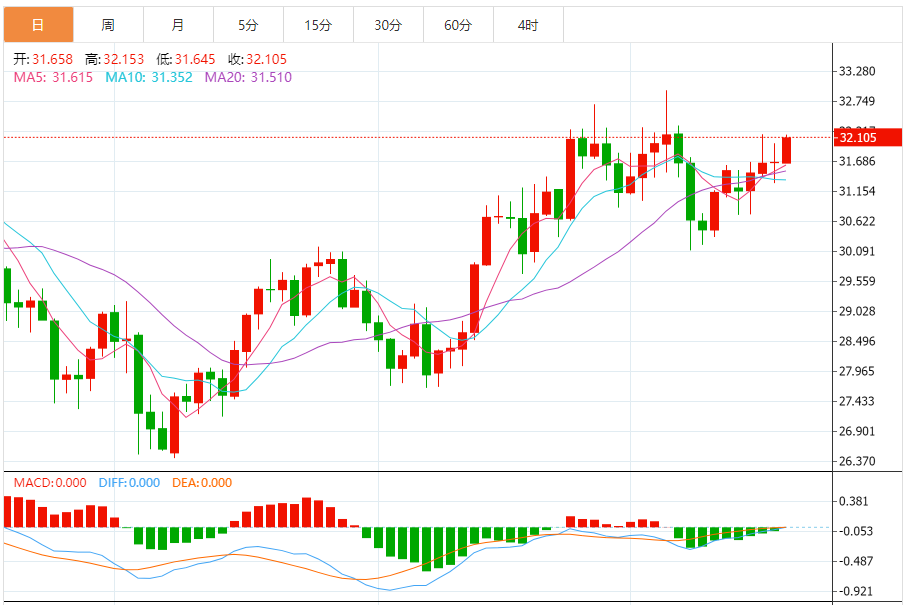Click the 33.280 price axis label
This screenshot has height=605, width=906.
pyautogui.click(x=857, y=72)
